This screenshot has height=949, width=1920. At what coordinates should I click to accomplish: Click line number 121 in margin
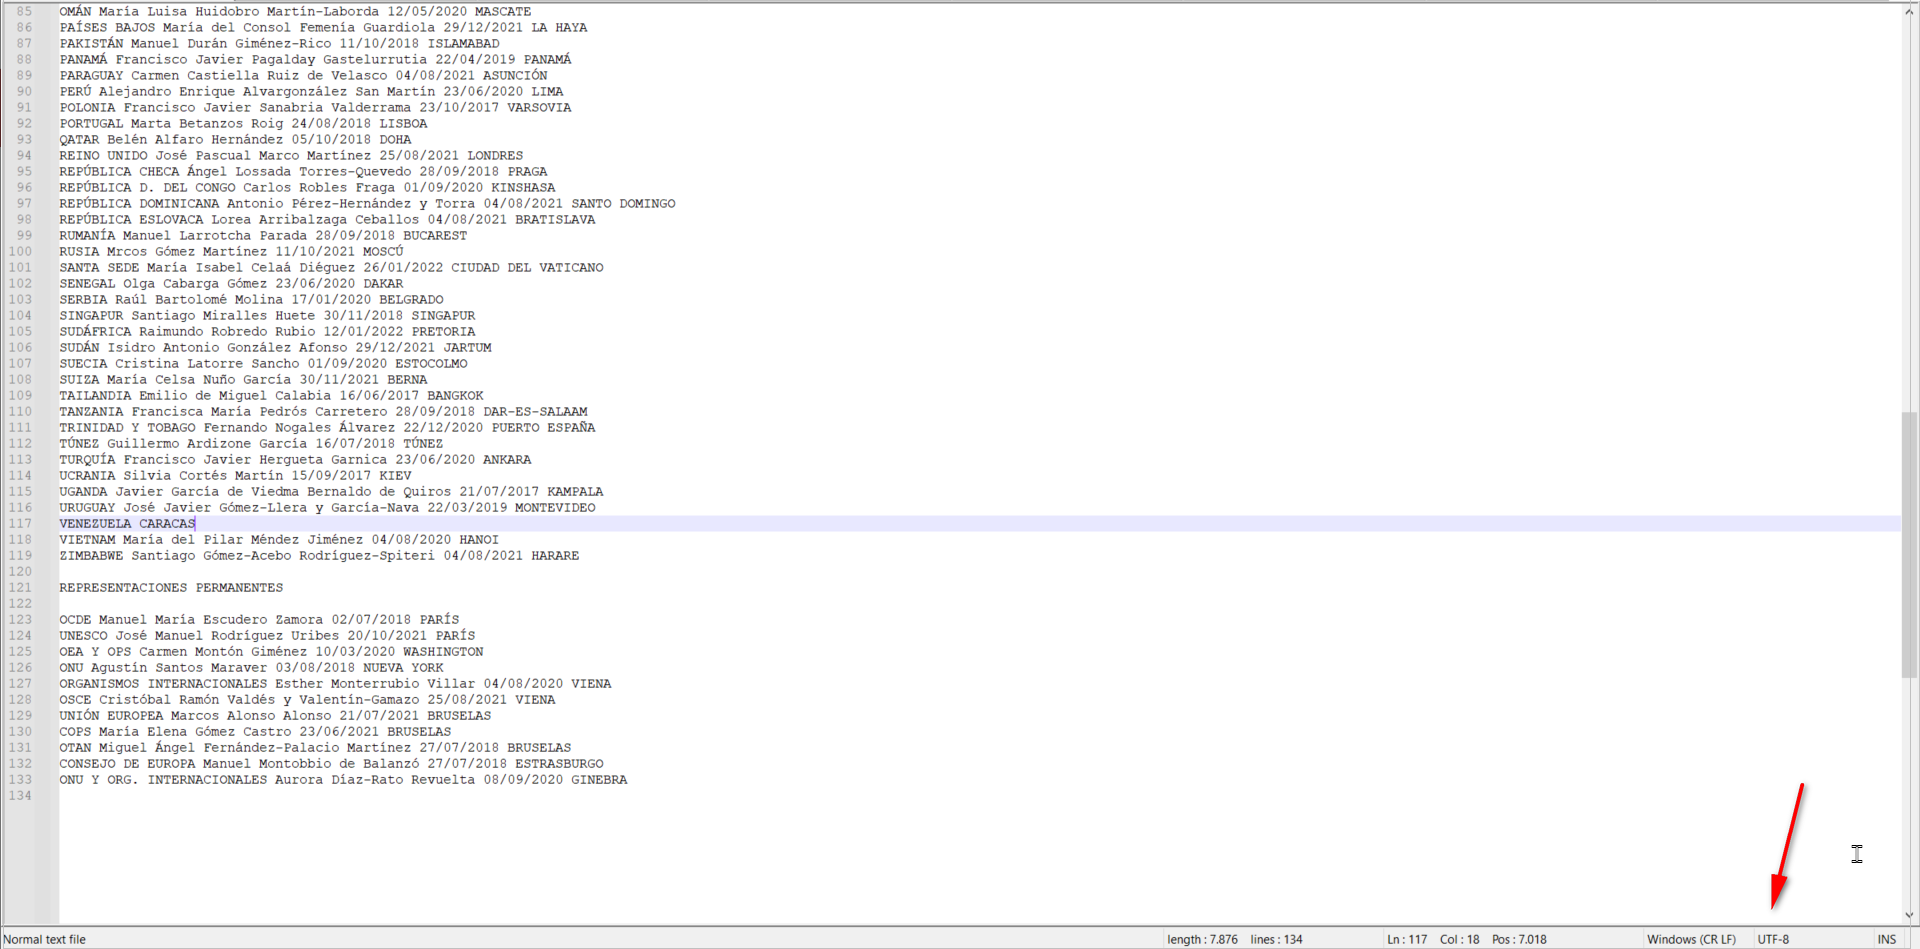(x=20, y=587)
